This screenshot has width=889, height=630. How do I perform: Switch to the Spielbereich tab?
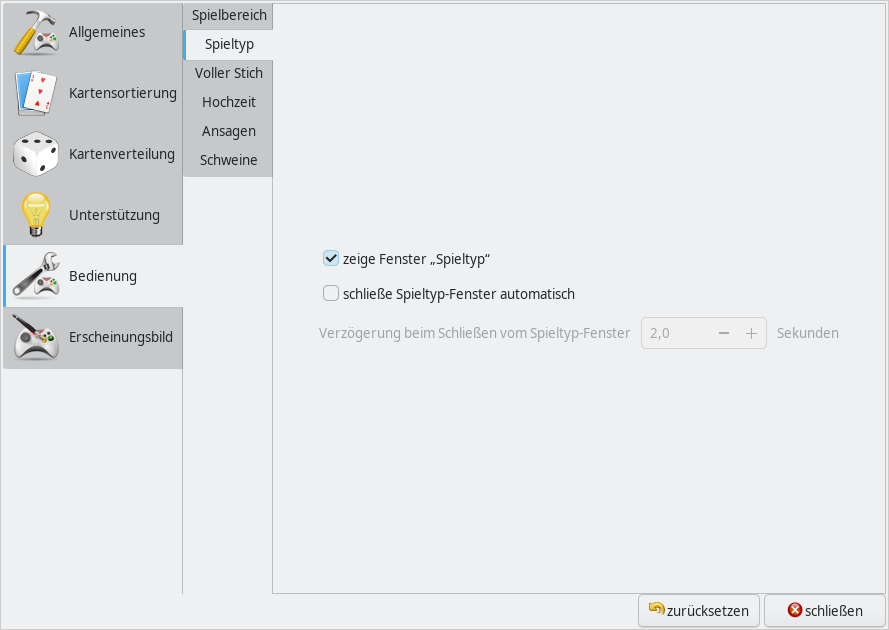229,16
